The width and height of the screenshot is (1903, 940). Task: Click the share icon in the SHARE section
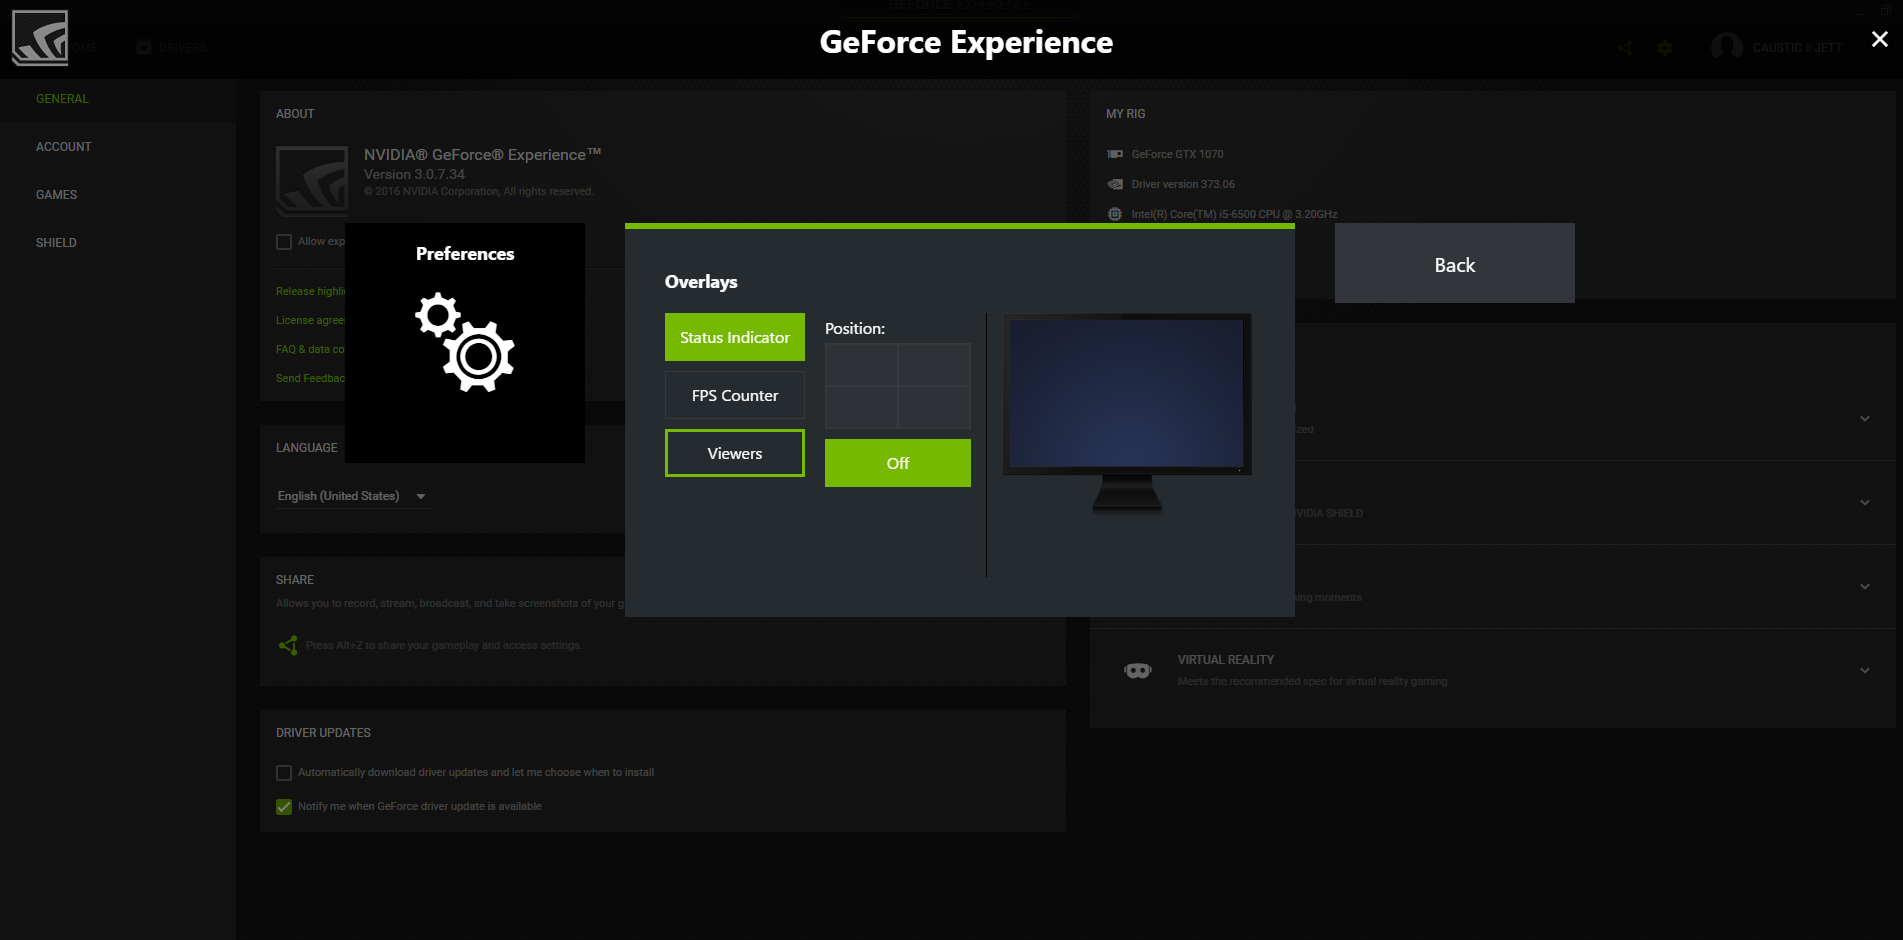(288, 645)
